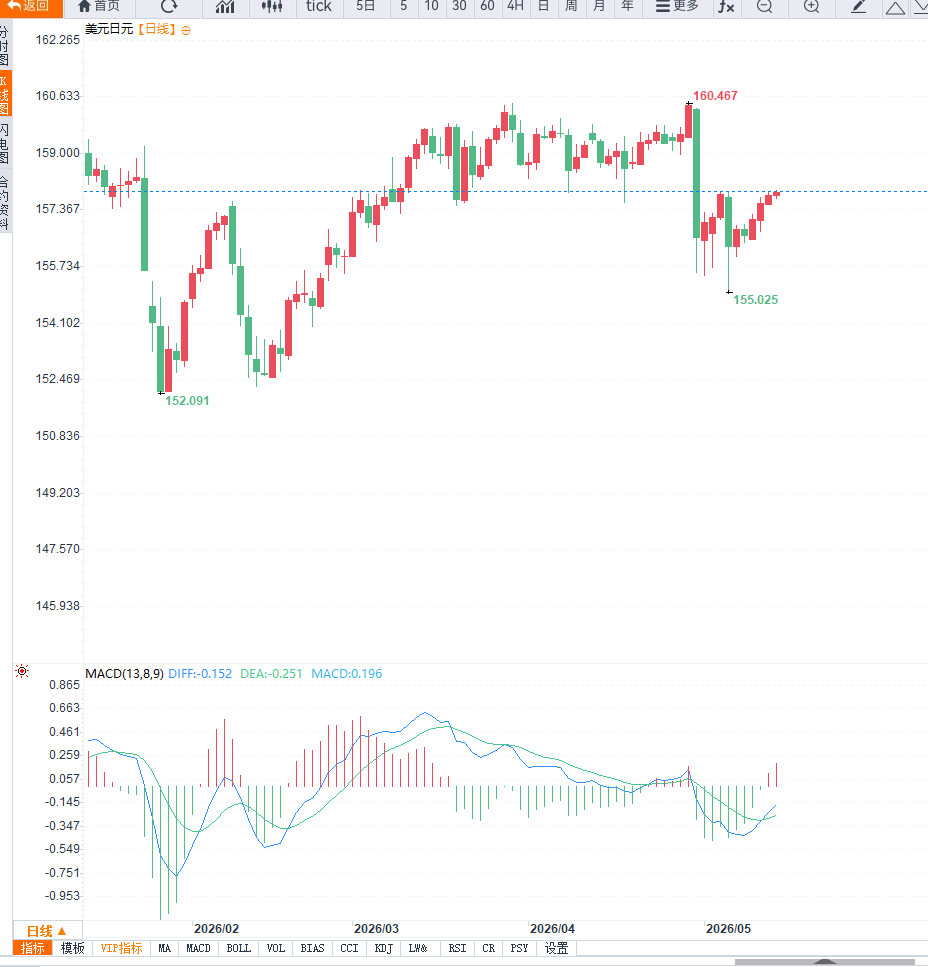Screen dimensions: 928x967
Task: Toggle the orange circle next to 日线 title
Action: click(x=186, y=30)
